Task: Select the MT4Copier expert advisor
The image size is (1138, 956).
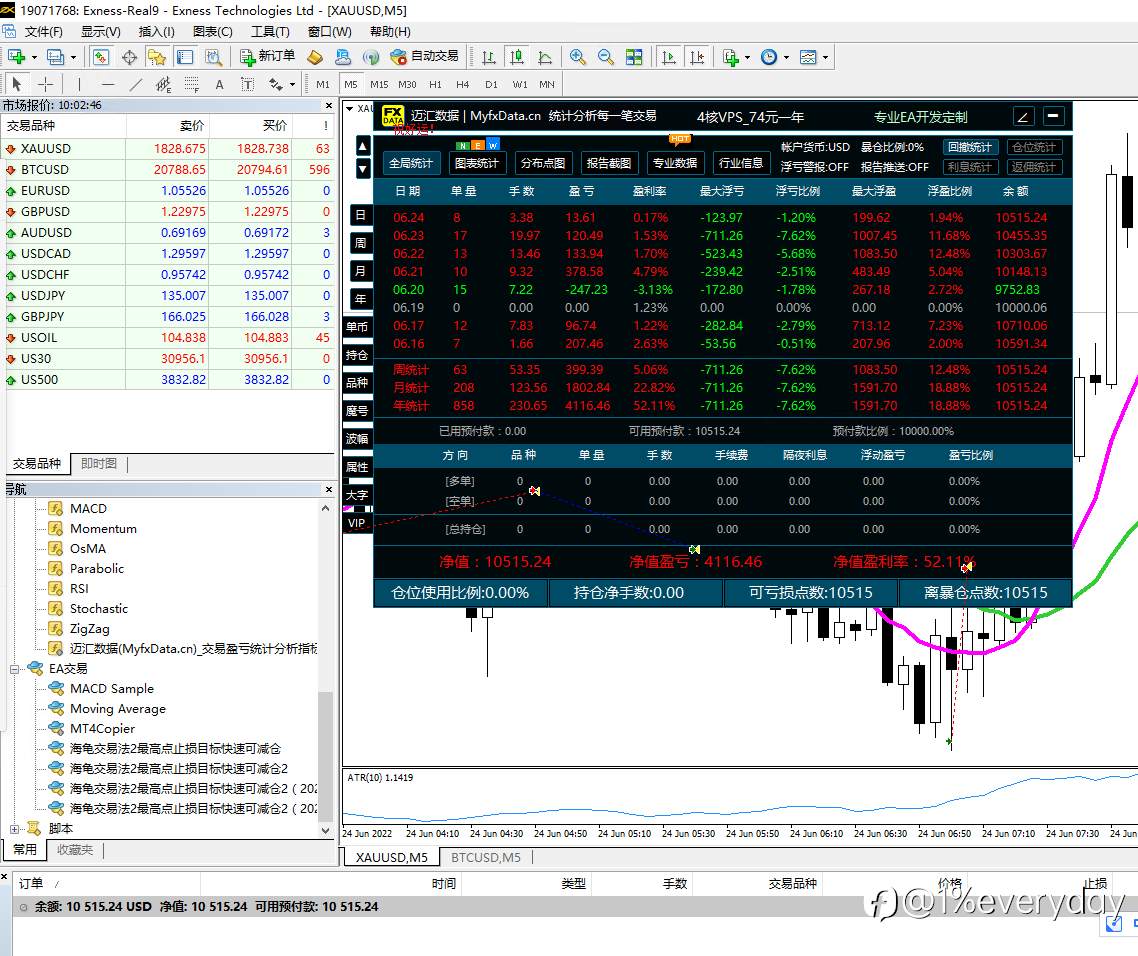Action: (x=102, y=728)
